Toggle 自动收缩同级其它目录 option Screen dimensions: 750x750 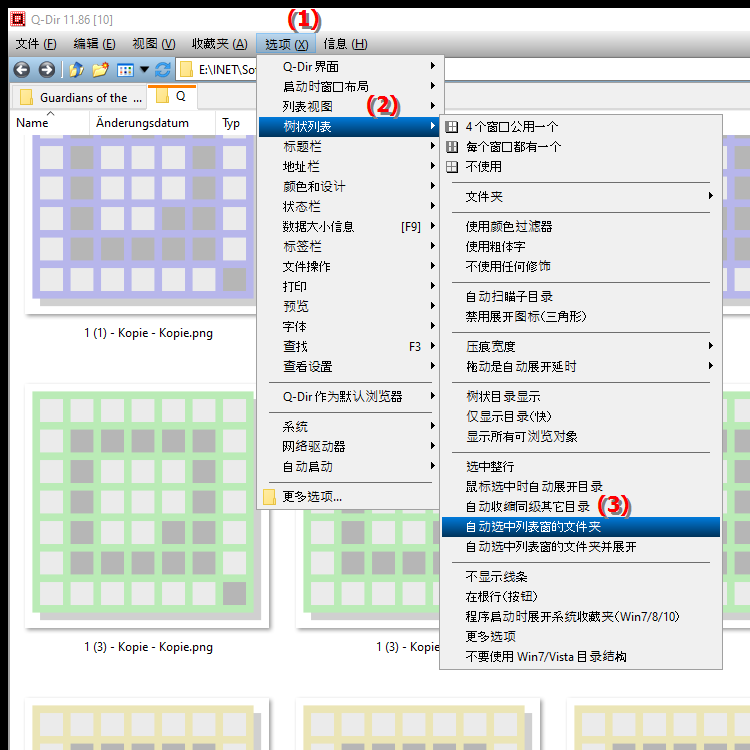[580, 507]
